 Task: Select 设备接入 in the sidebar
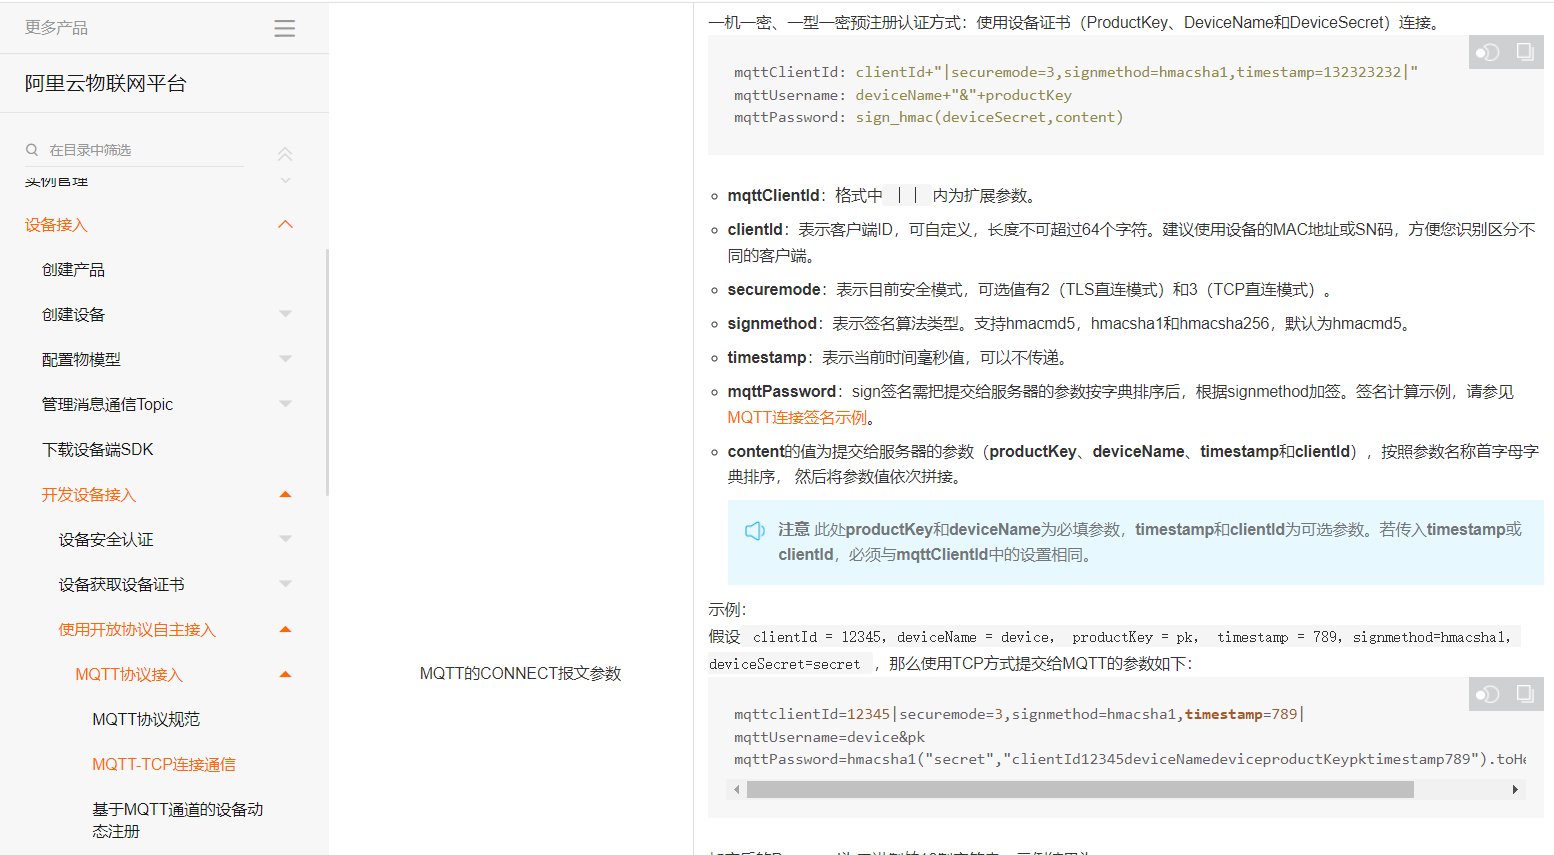coord(56,225)
